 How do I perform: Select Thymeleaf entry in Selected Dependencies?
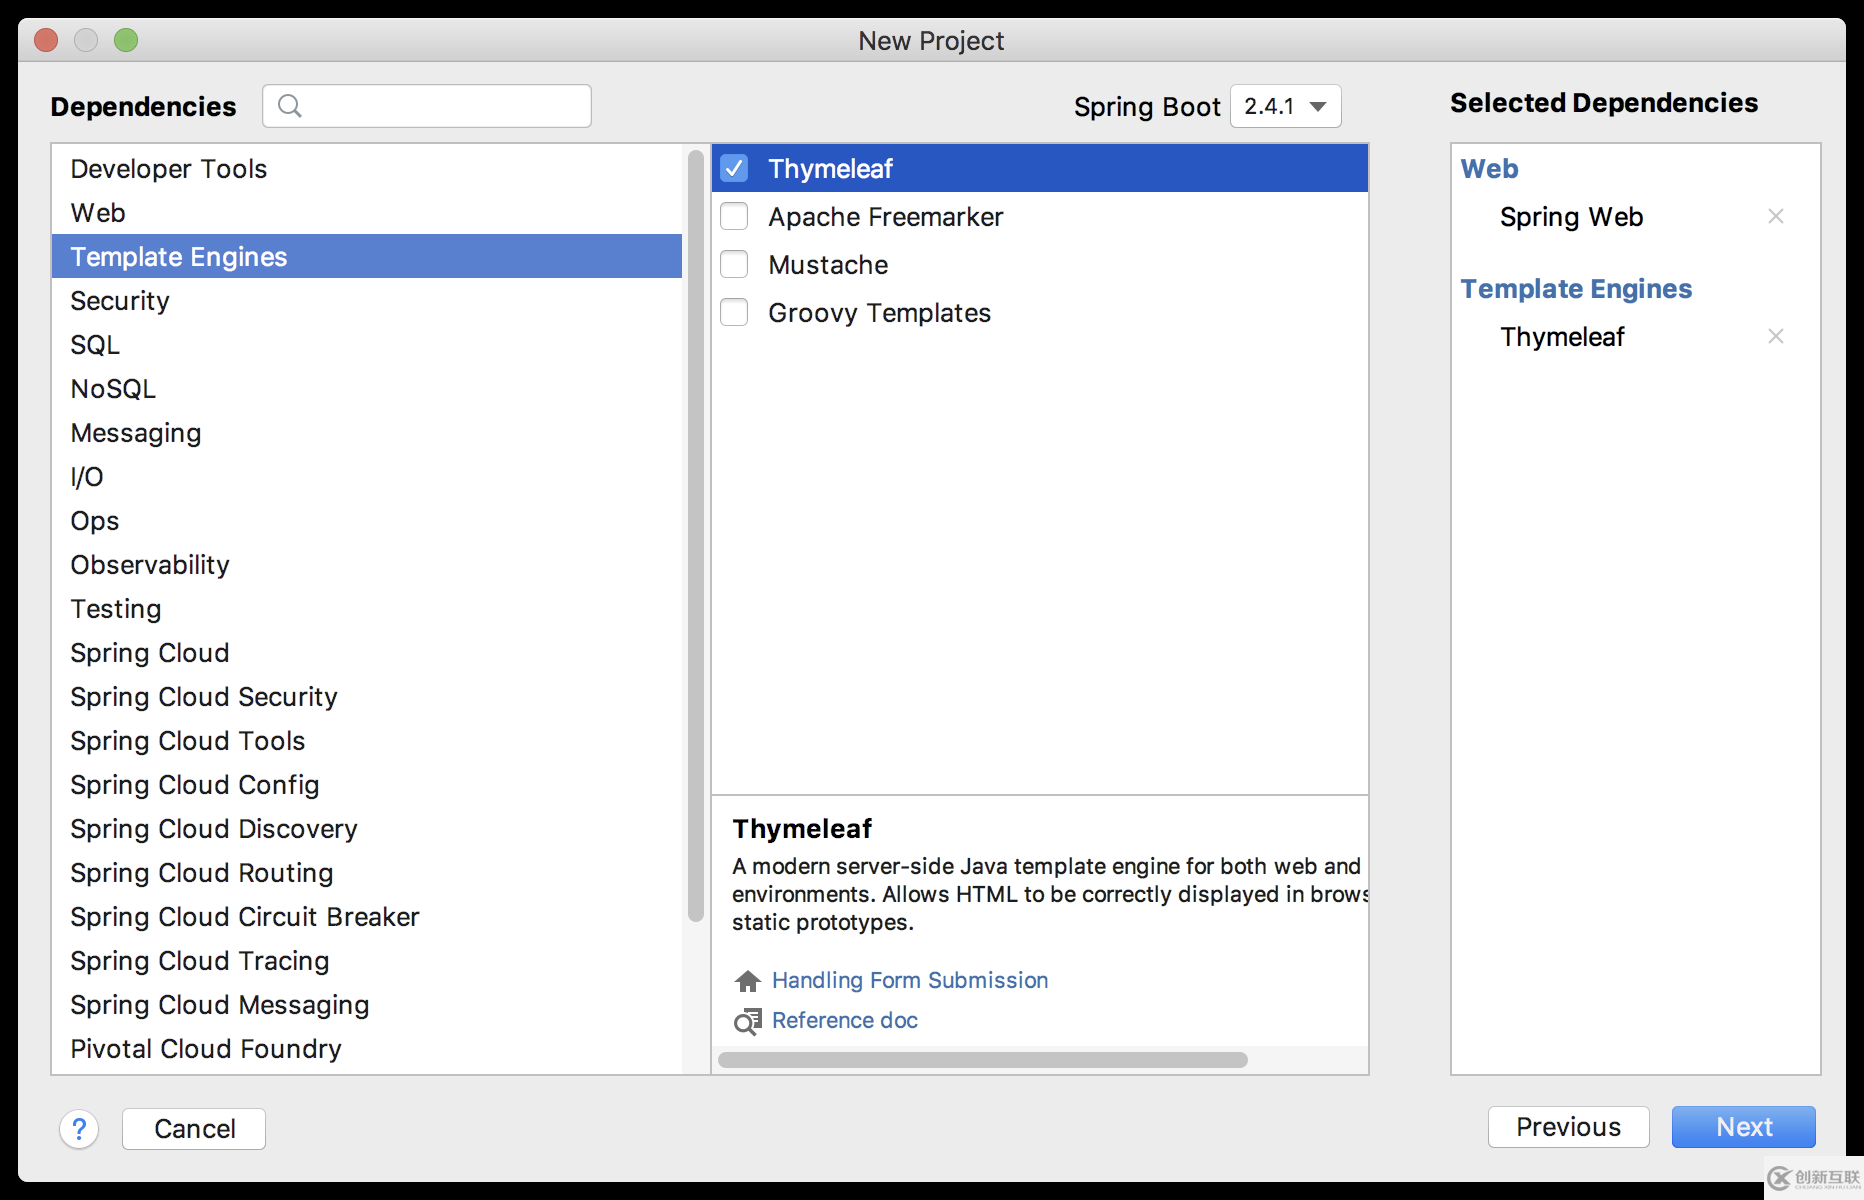[x=1562, y=337]
